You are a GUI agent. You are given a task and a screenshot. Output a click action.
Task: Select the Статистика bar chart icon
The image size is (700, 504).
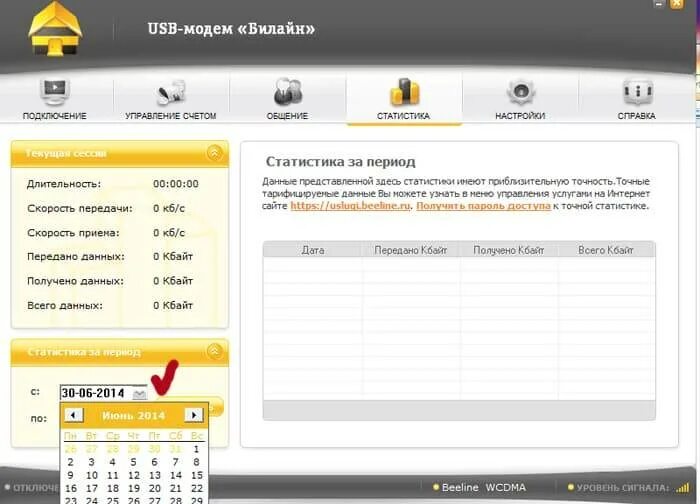coord(404,92)
